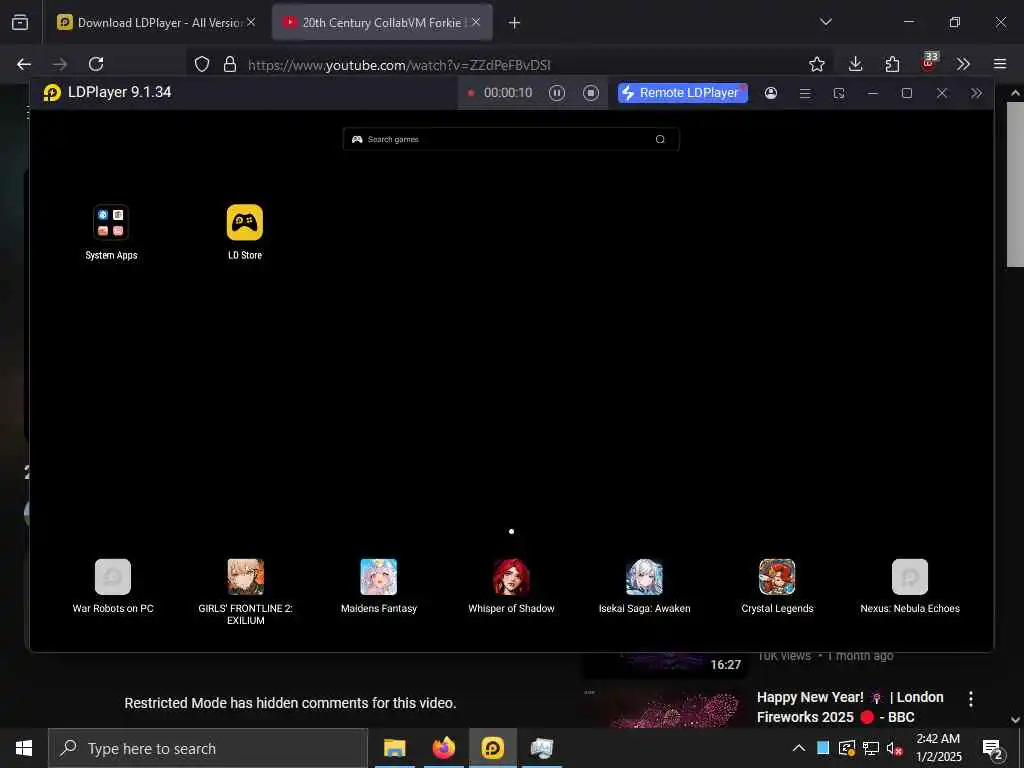Click the 16:27 video thumbnail
This screenshot has width=1024, height=768.
click(665, 665)
